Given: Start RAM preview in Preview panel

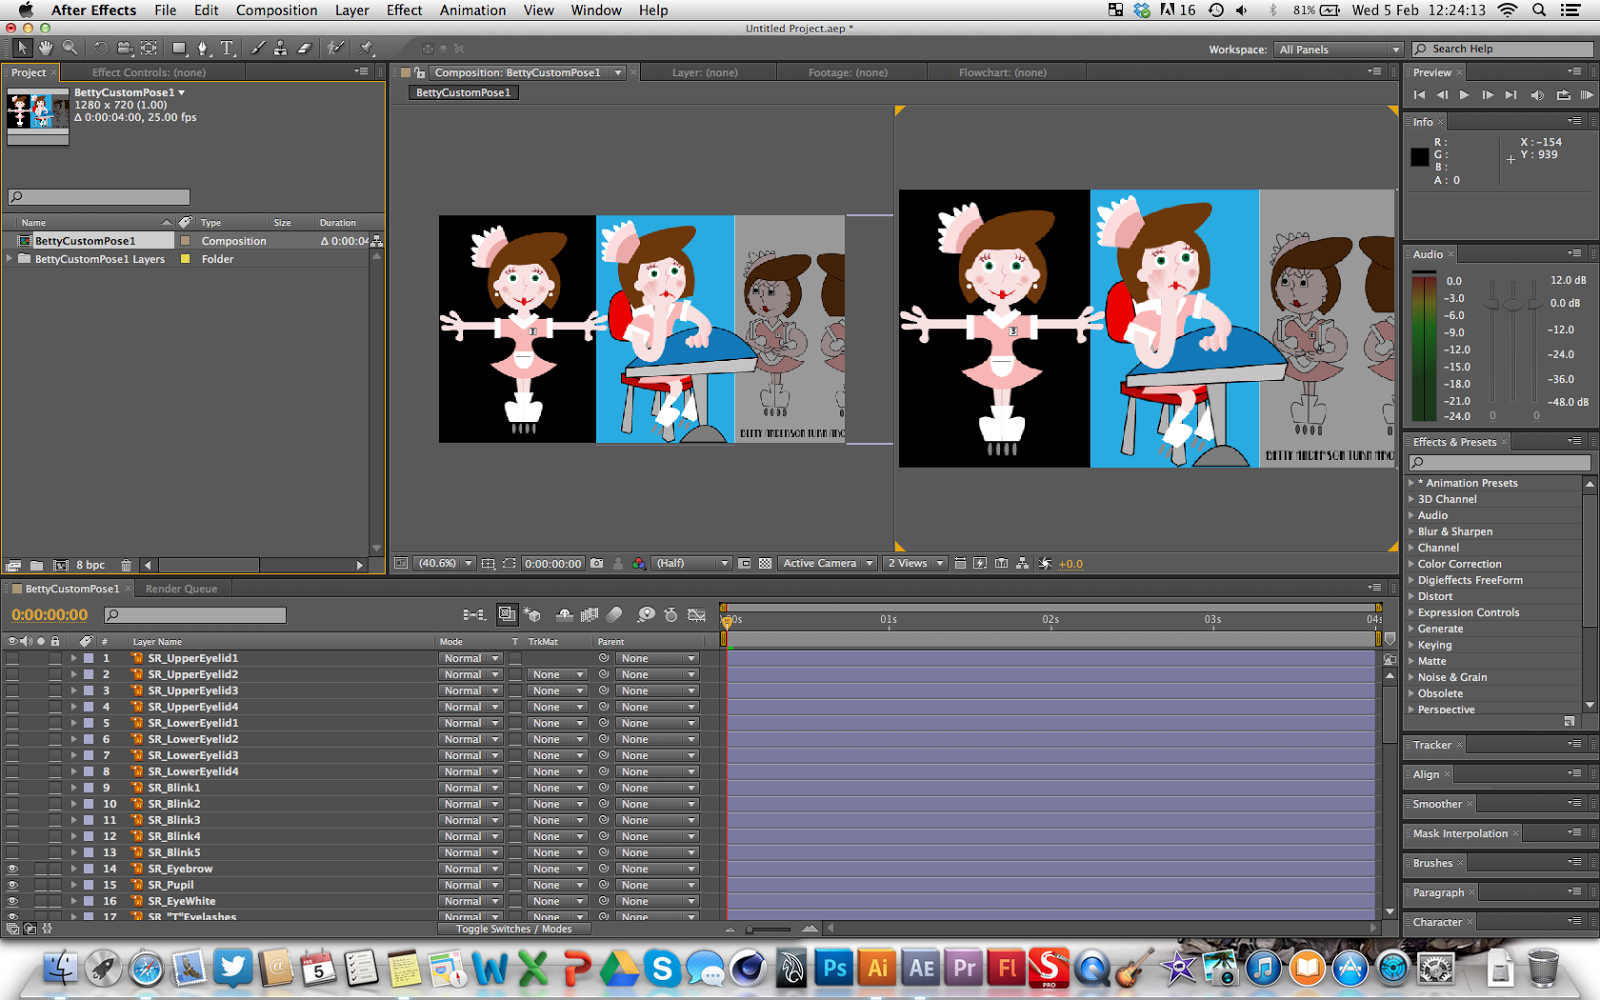Looking at the screenshot, I should point(1586,95).
